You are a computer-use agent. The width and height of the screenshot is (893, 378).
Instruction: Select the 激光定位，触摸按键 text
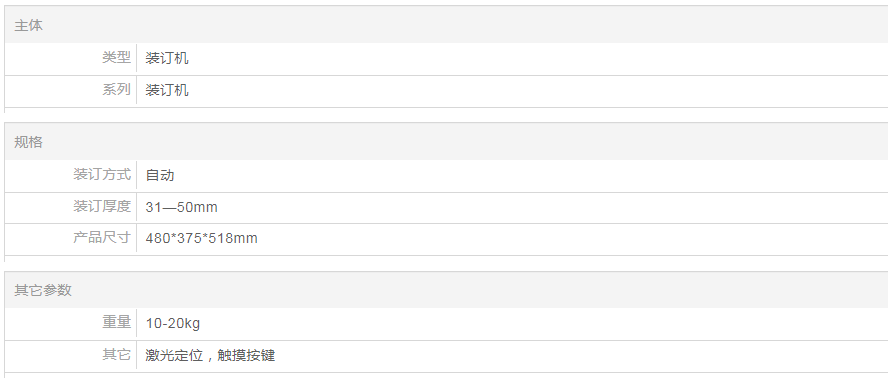(210, 356)
